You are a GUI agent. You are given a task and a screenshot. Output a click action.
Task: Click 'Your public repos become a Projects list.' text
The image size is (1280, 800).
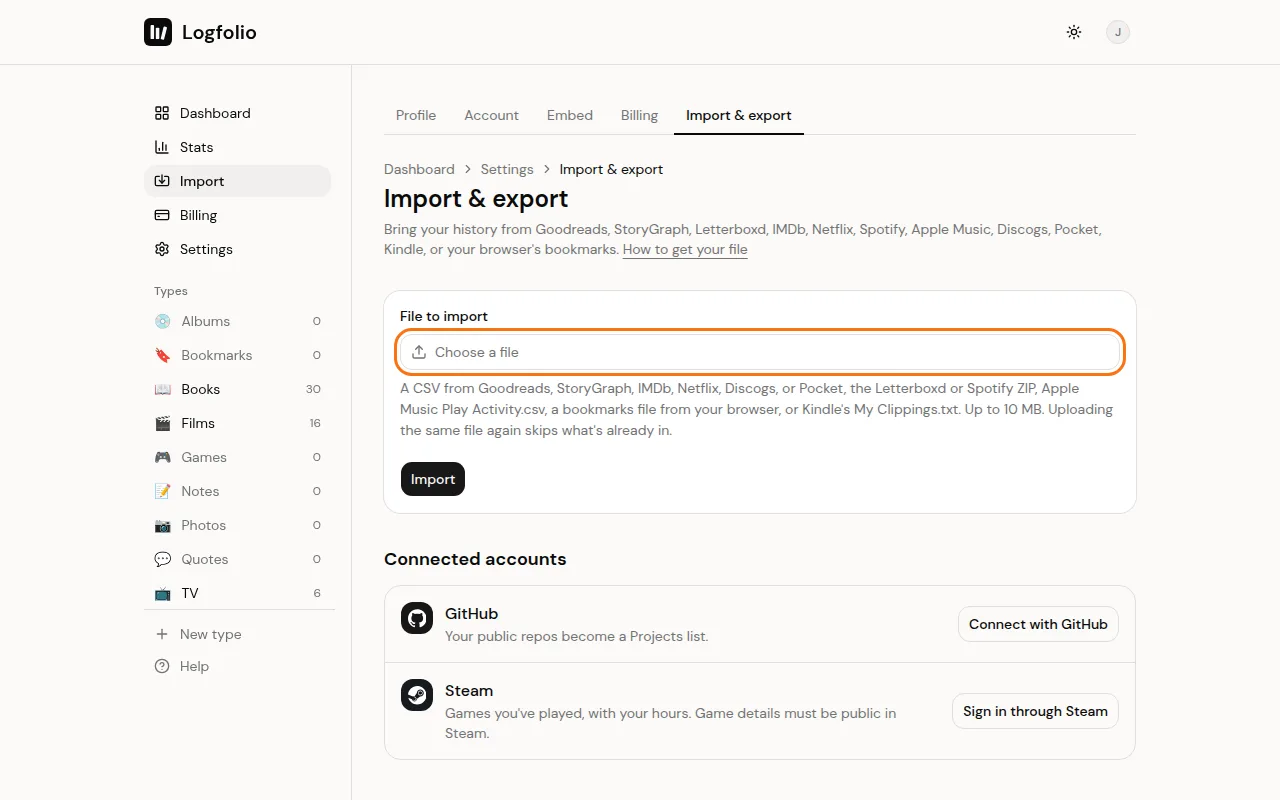576,636
